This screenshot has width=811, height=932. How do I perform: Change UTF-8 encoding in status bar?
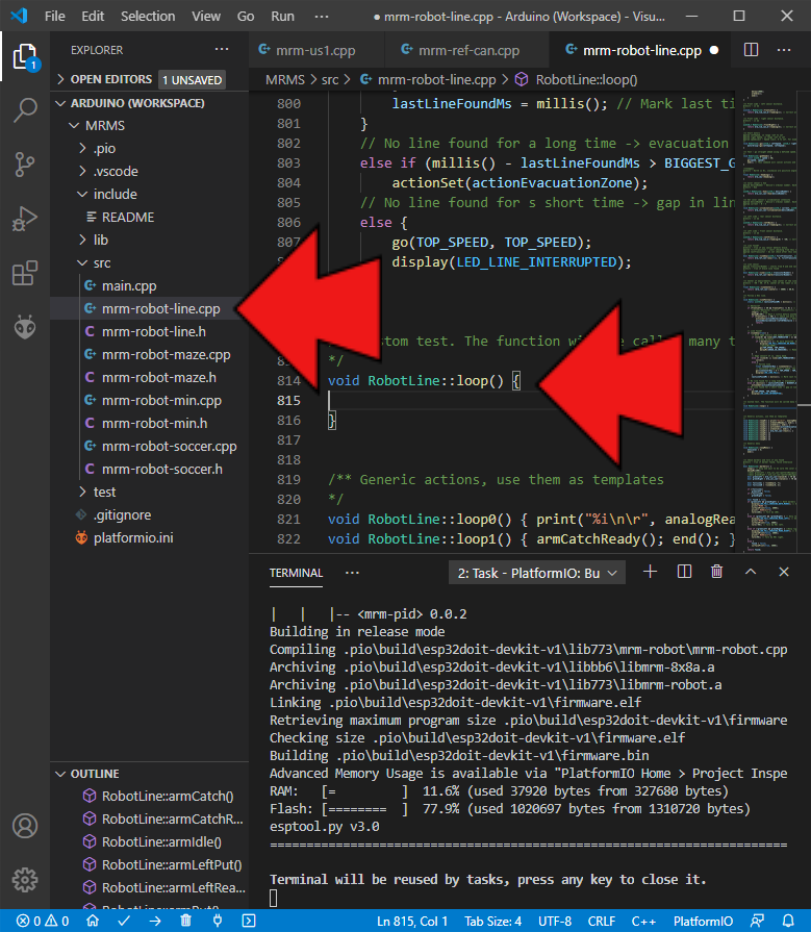pos(555,921)
